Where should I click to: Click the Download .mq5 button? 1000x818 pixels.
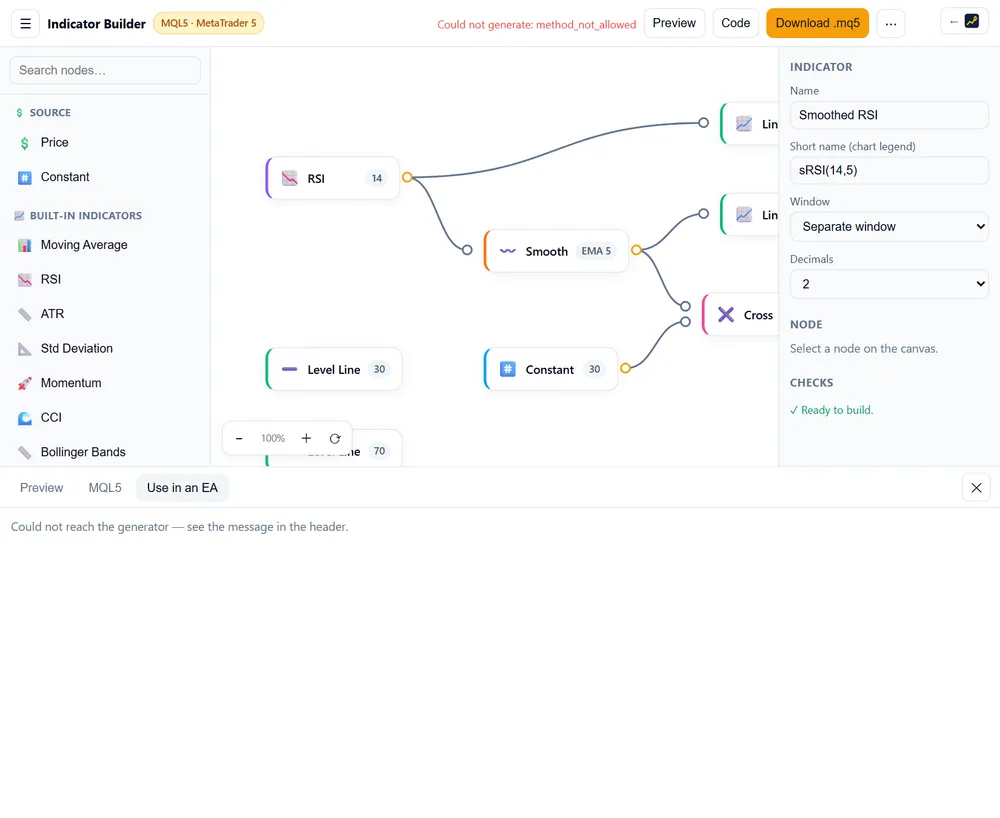pyautogui.click(x=818, y=23)
